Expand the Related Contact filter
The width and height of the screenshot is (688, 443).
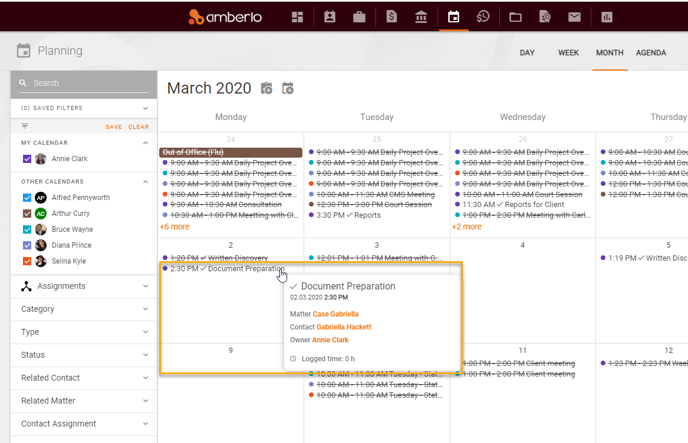click(x=145, y=377)
